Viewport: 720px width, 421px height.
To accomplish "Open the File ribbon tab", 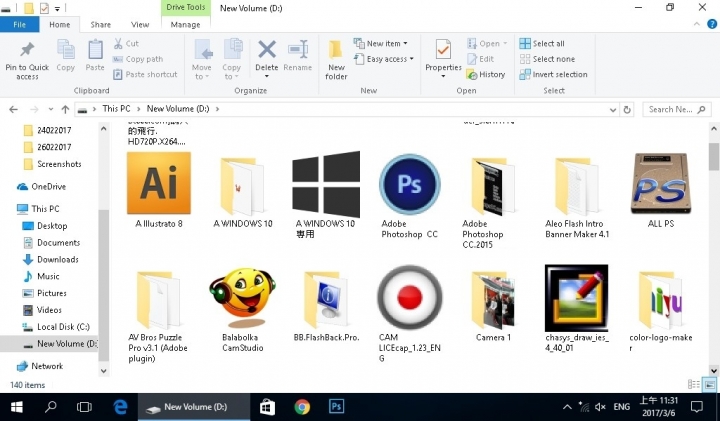I will click(x=19, y=24).
